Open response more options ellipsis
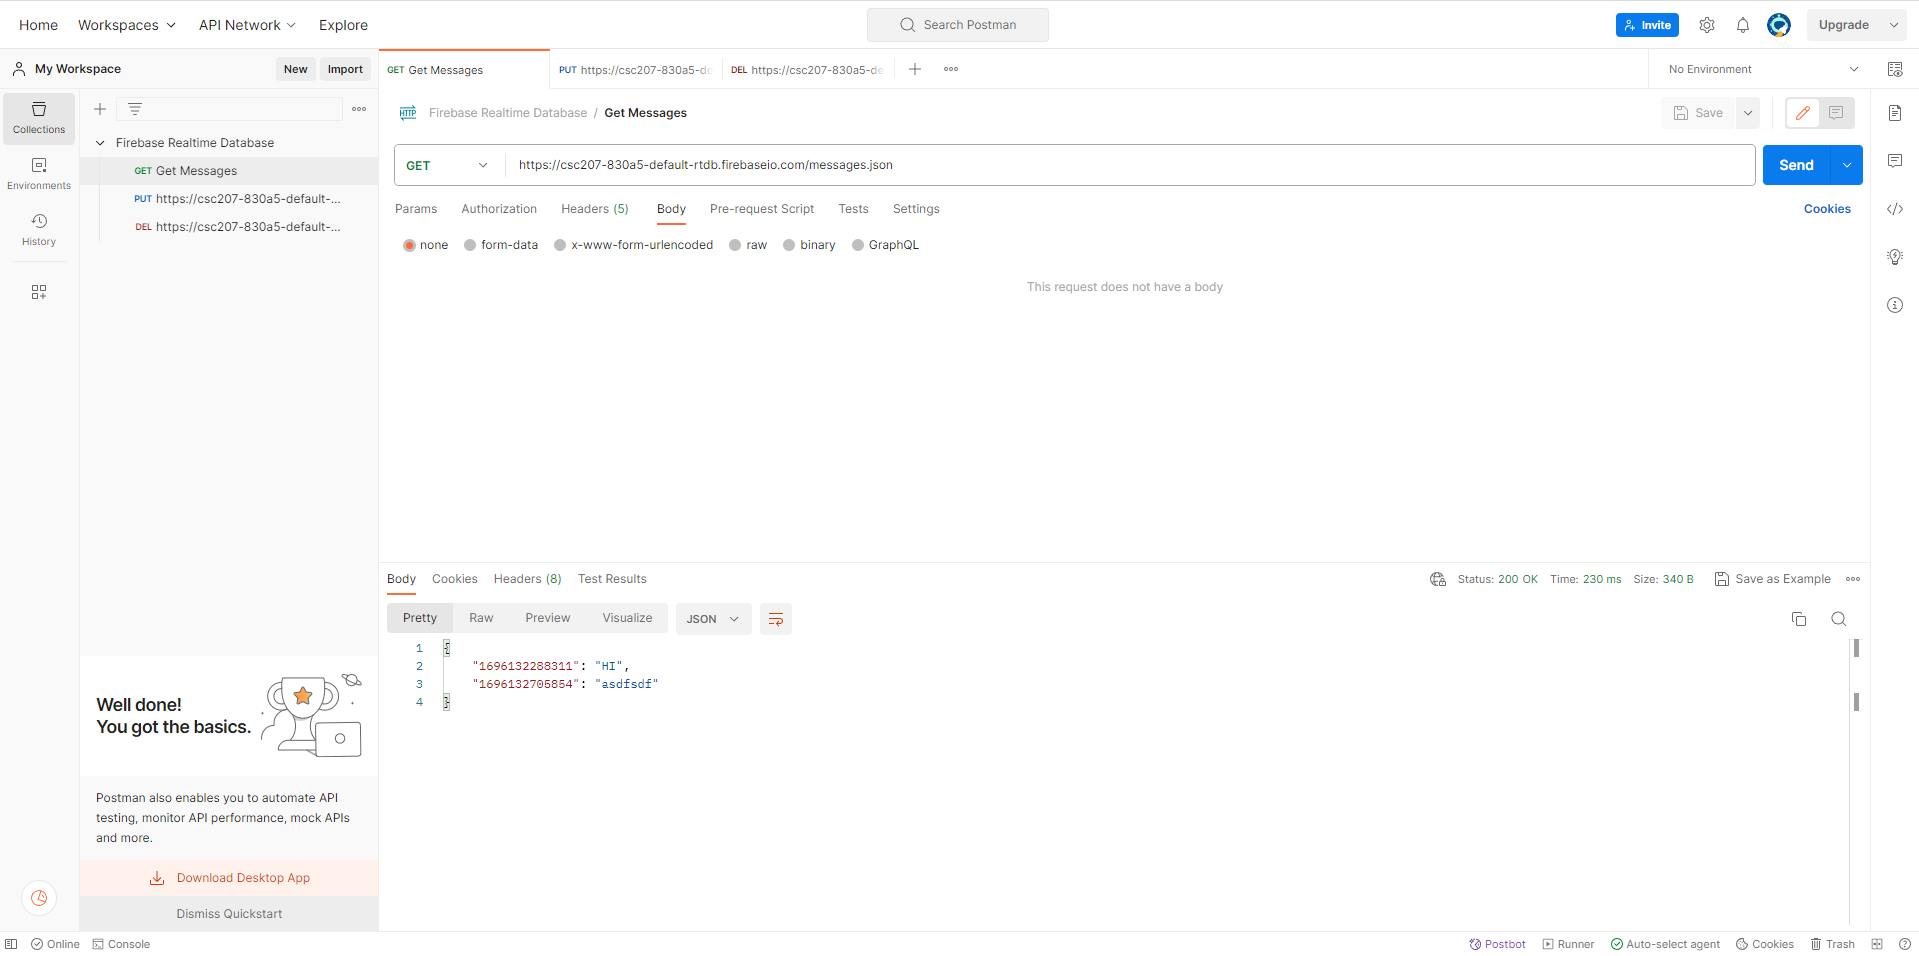 pyautogui.click(x=1853, y=579)
